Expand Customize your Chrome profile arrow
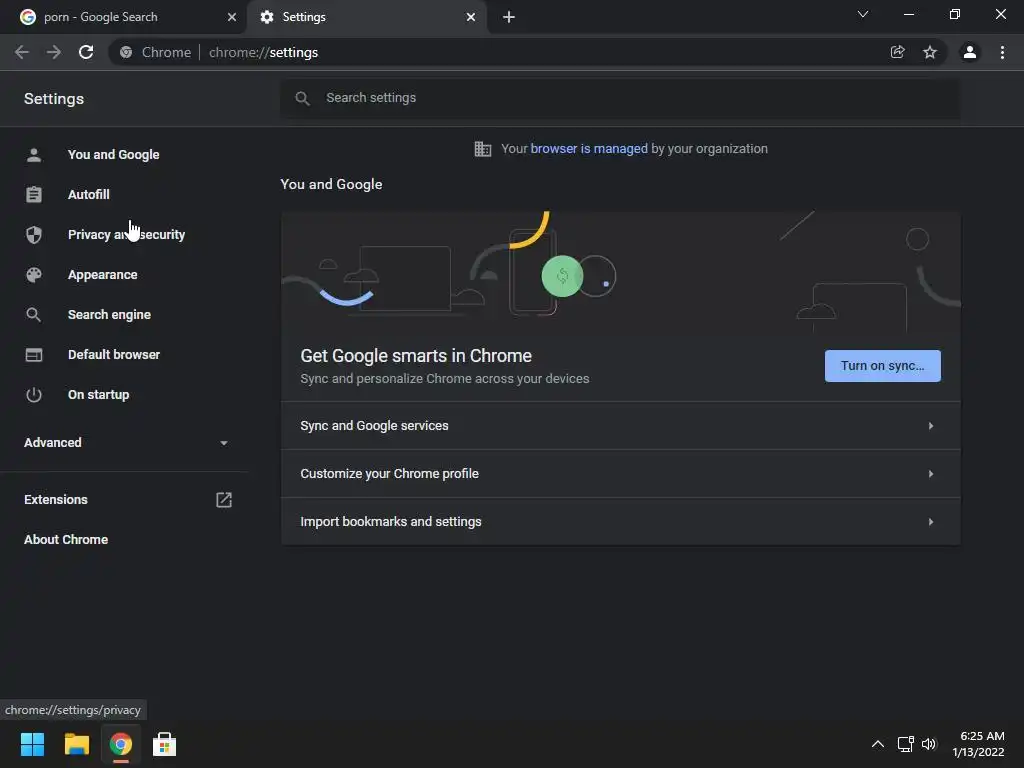The width and height of the screenshot is (1024, 768). tap(931, 473)
